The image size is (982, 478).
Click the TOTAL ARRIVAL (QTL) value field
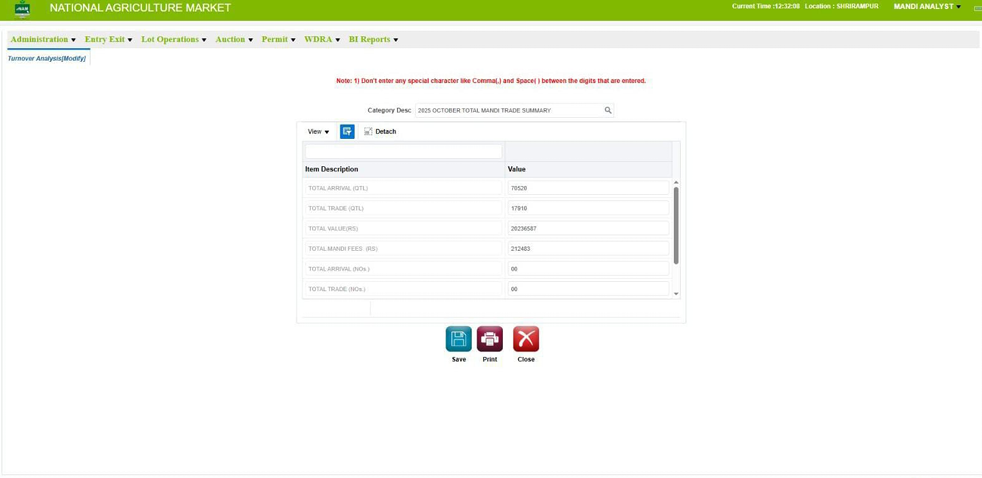[587, 188]
